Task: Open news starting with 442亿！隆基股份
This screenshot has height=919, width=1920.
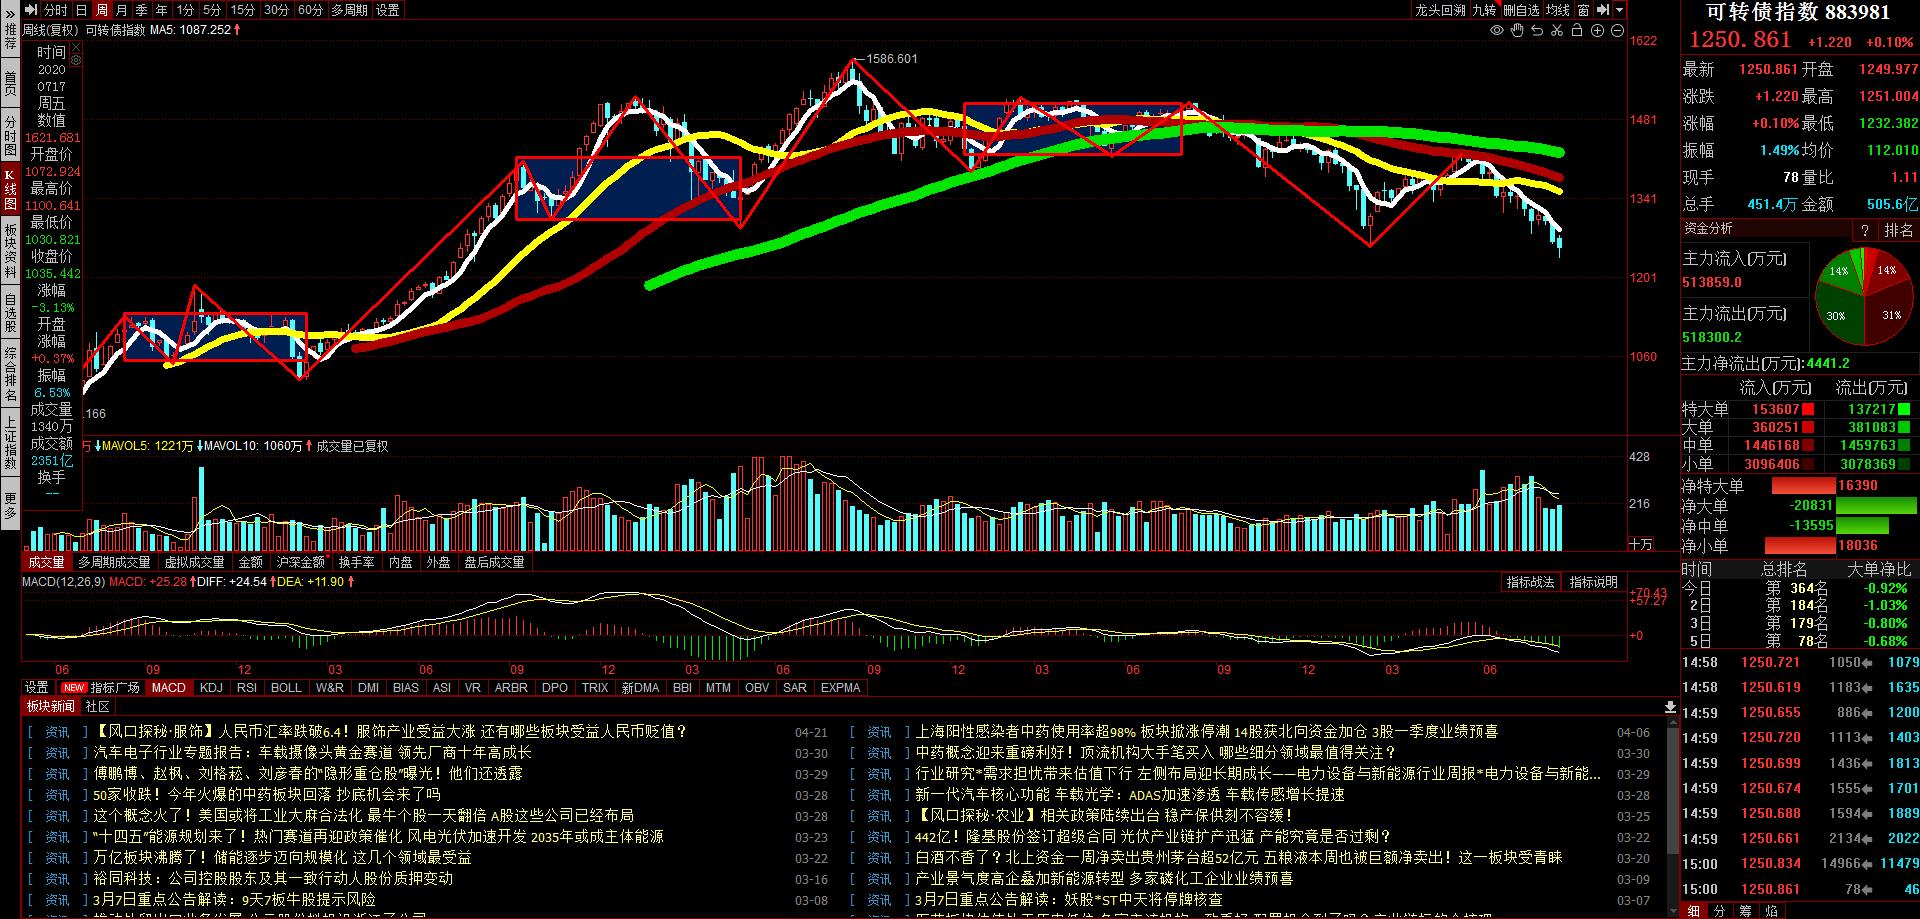Action: (1153, 837)
